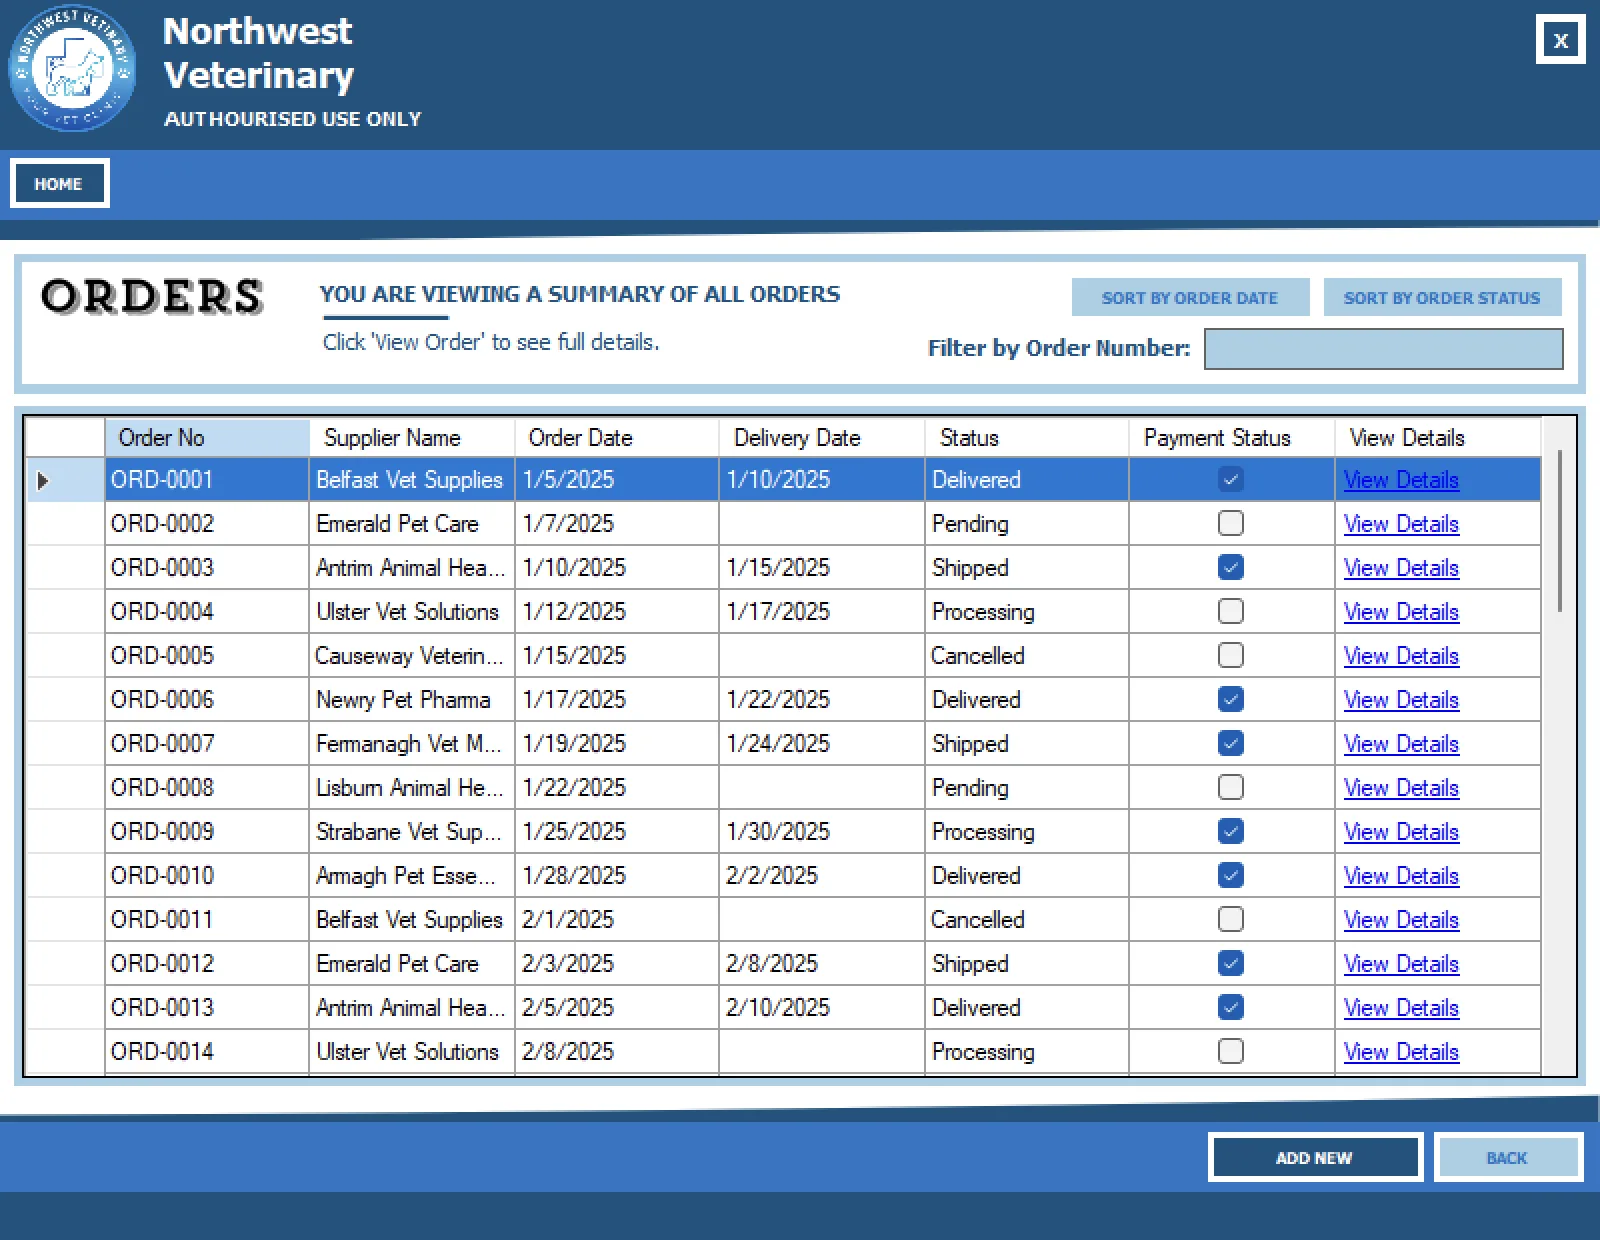Image resolution: width=1600 pixels, height=1240 pixels.
Task: Check payment box for ORD-0008
Action: pos(1231,788)
